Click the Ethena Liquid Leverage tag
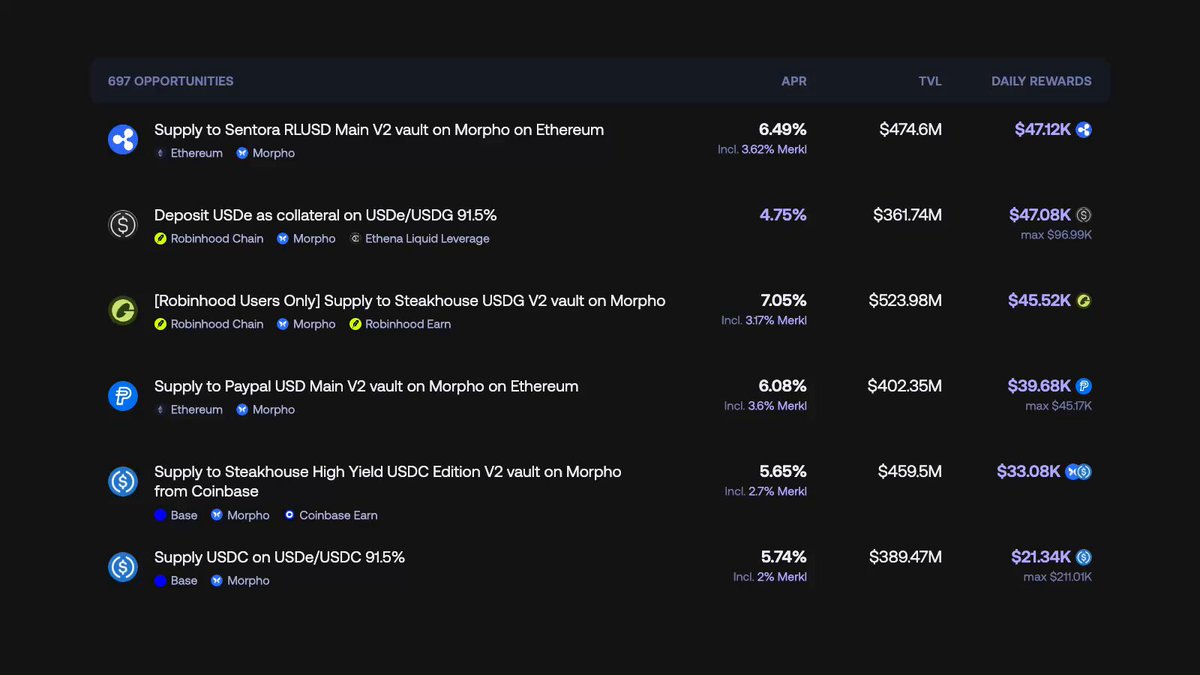This screenshot has height=675, width=1200. coord(419,239)
